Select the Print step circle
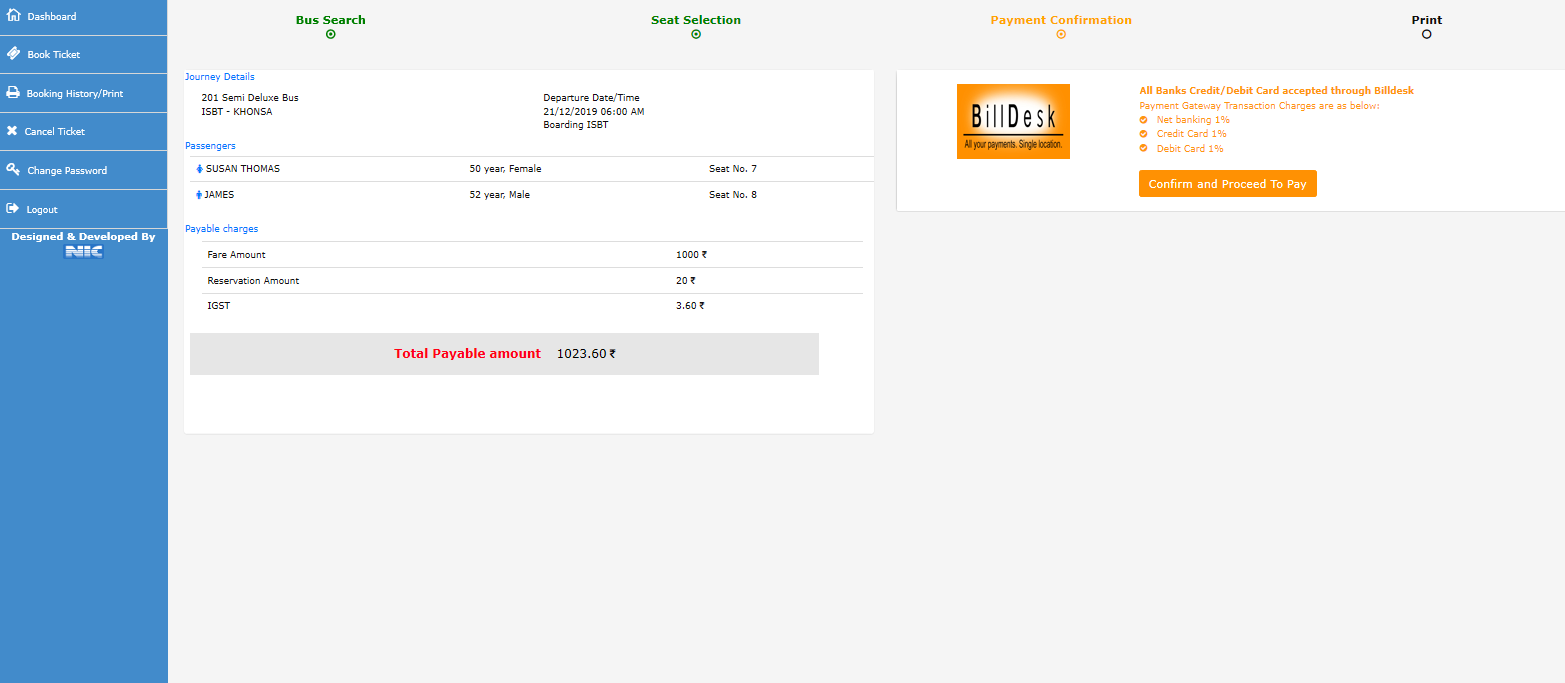Screen dimensions: 1565x683 pyautogui.click(x=1426, y=34)
